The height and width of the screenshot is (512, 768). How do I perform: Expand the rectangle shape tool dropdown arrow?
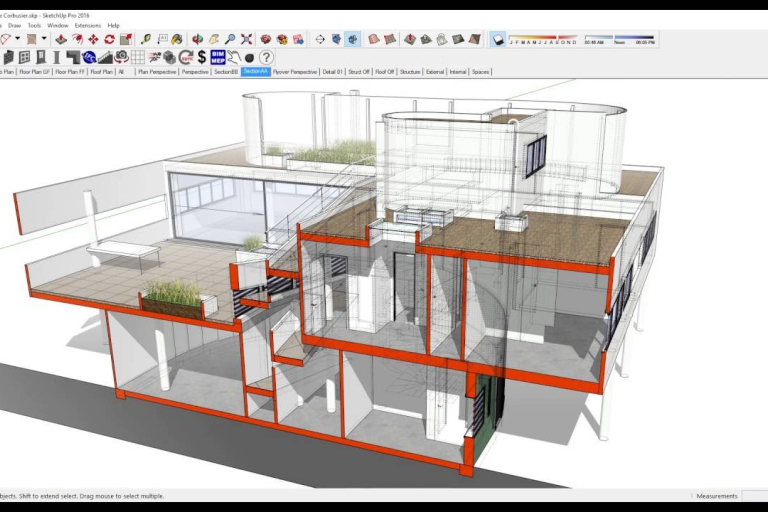[x=44, y=38]
